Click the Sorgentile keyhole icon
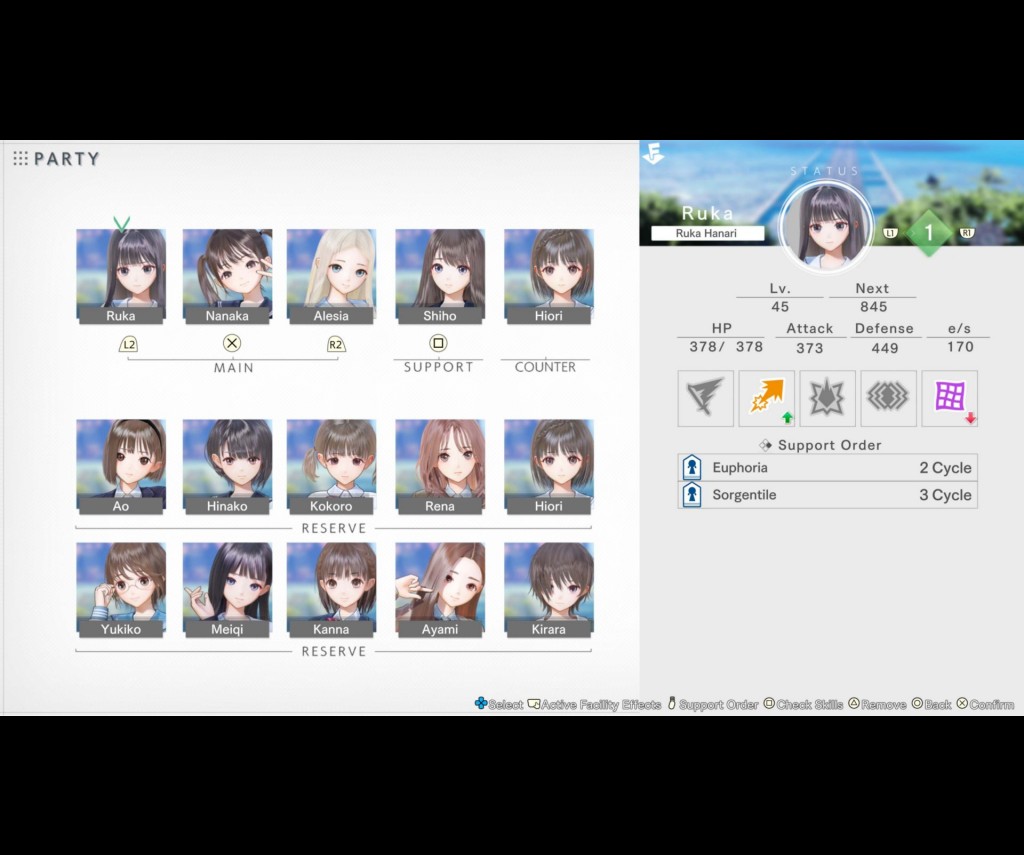The width and height of the screenshot is (1024, 855). [x=692, y=495]
